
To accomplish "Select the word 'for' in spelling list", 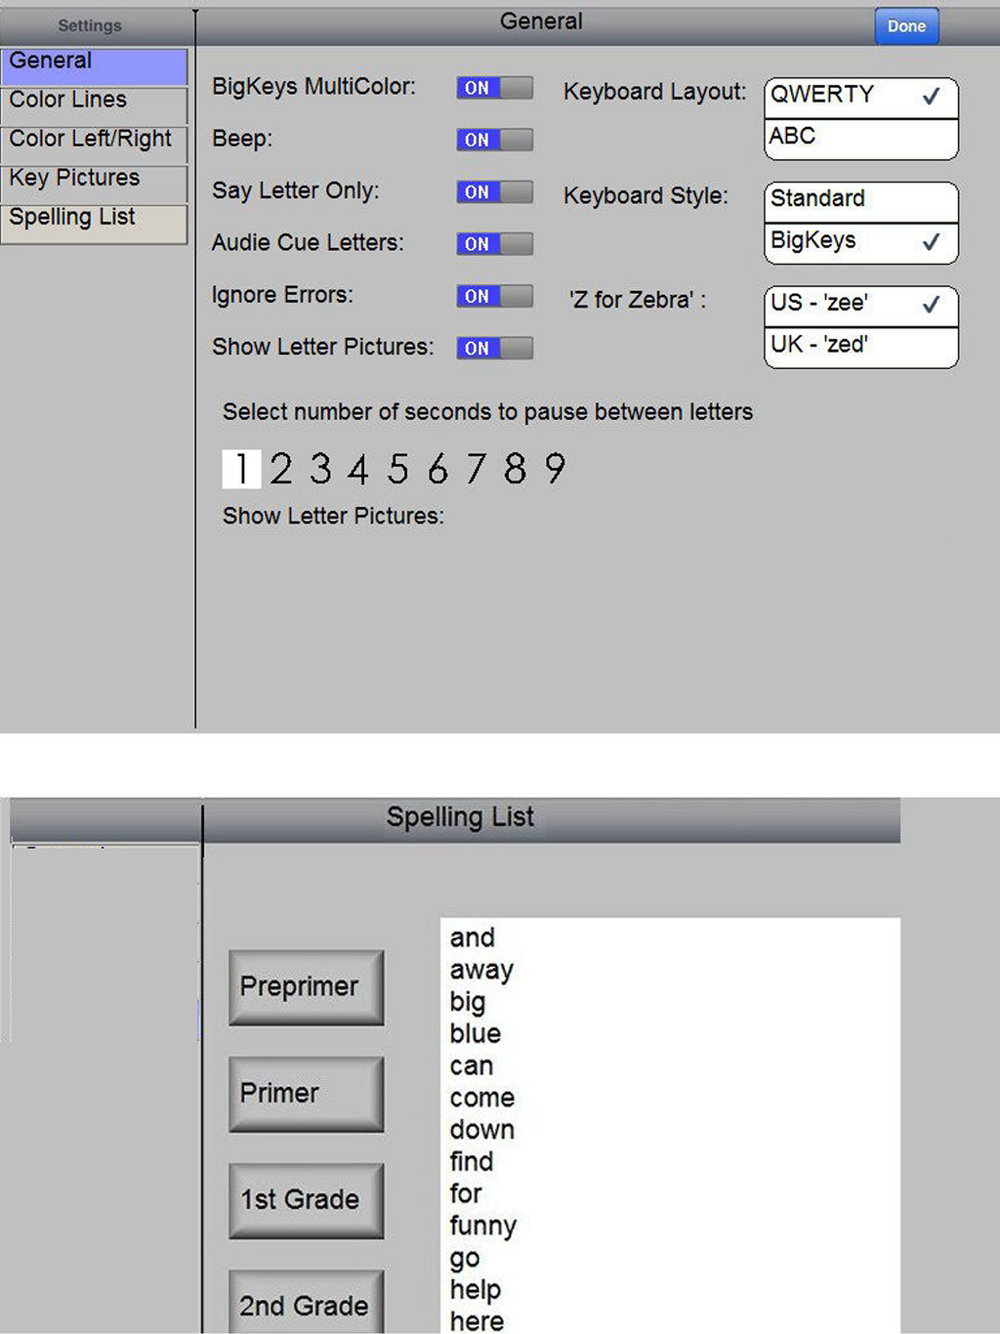I will pyautogui.click(x=466, y=1194).
